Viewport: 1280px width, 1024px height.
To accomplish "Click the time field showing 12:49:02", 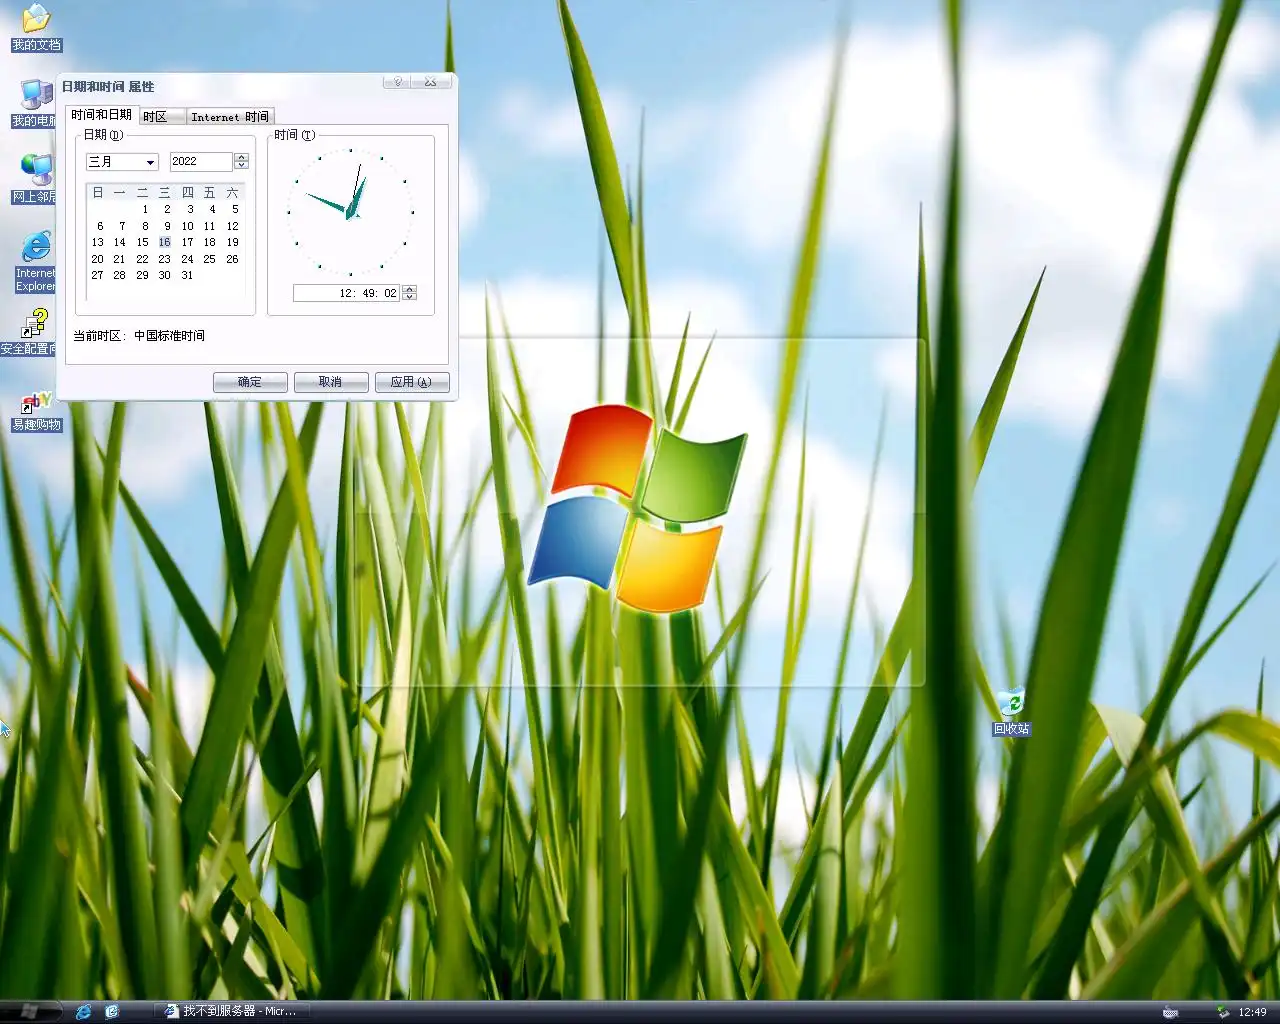I will [347, 293].
